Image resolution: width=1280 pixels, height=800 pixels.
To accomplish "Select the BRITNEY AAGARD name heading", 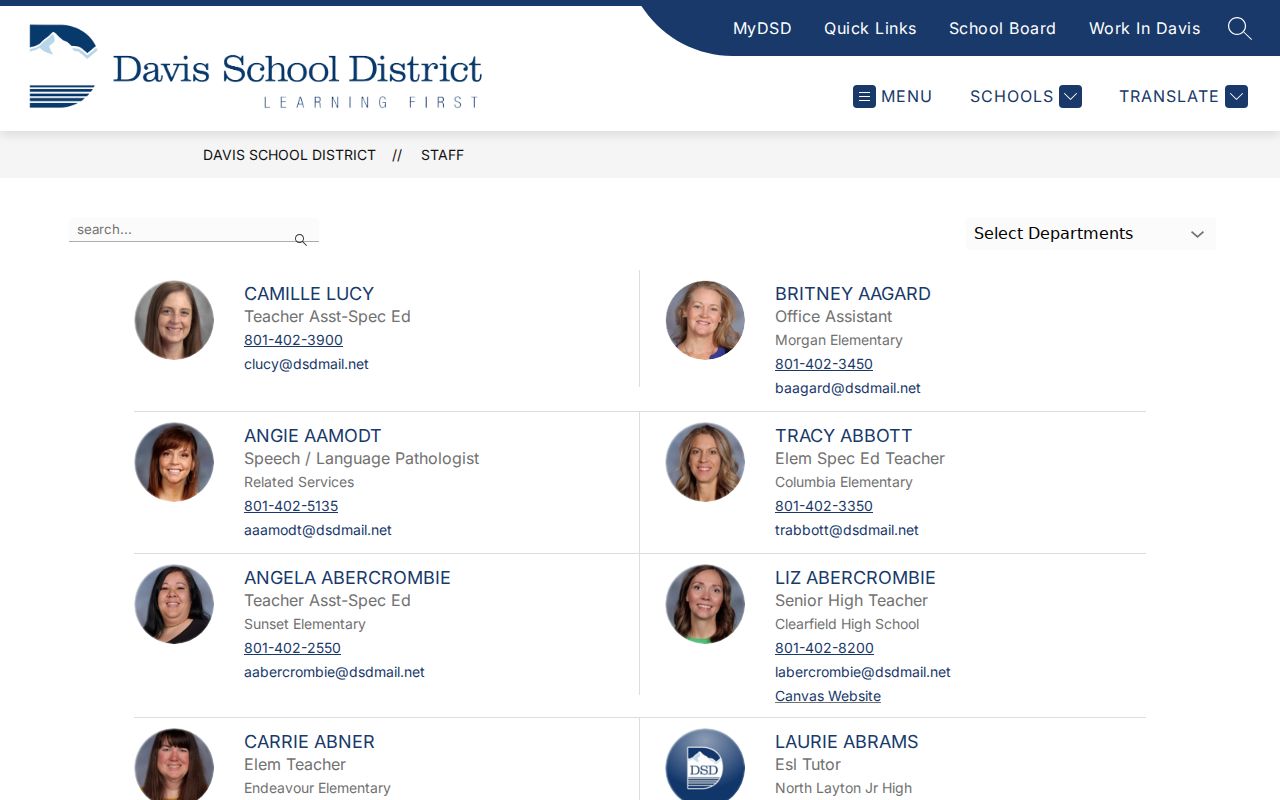I will (x=853, y=294).
